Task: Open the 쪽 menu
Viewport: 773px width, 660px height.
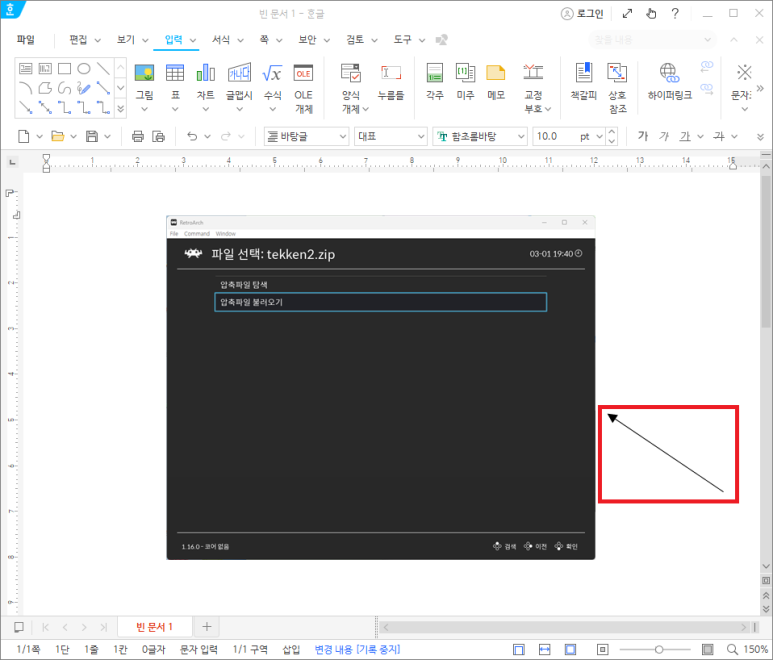Action: click(x=264, y=40)
